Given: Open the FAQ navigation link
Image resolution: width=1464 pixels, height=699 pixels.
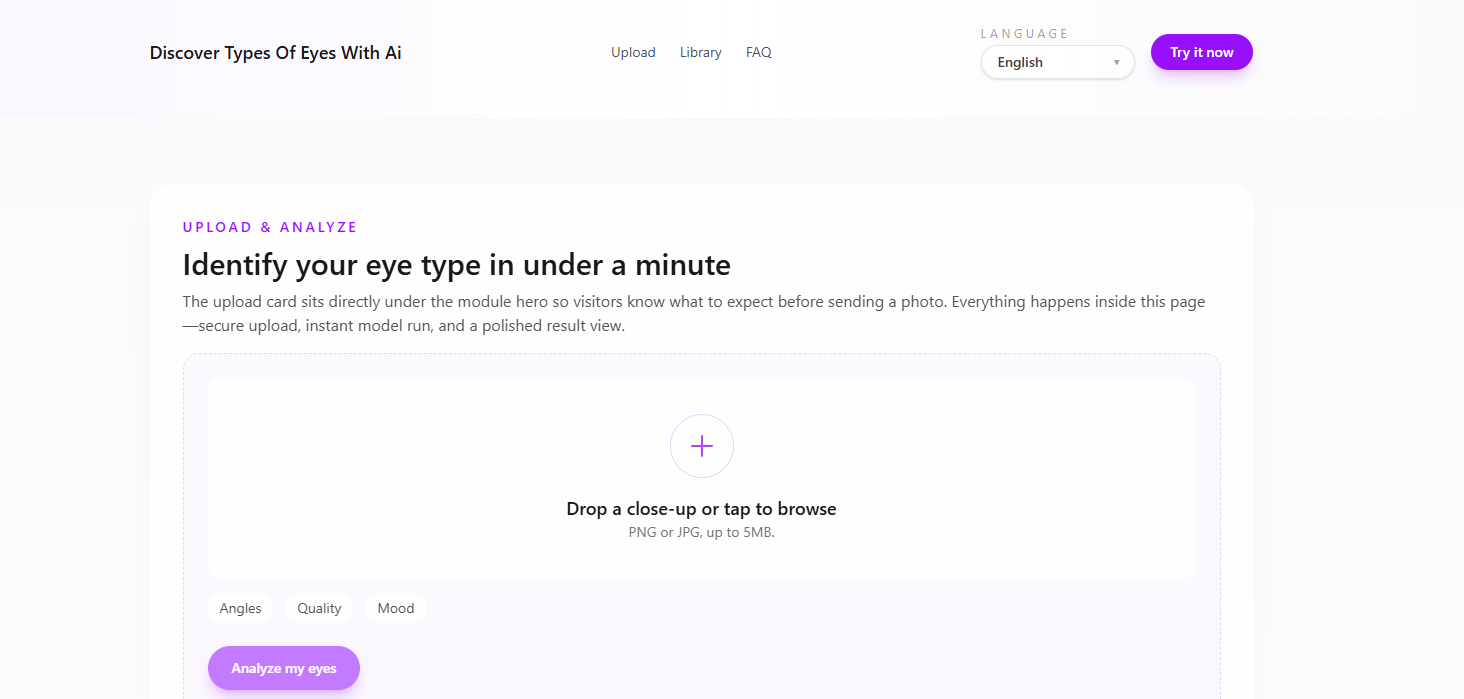Looking at the screenshot, I should (758, 52).
